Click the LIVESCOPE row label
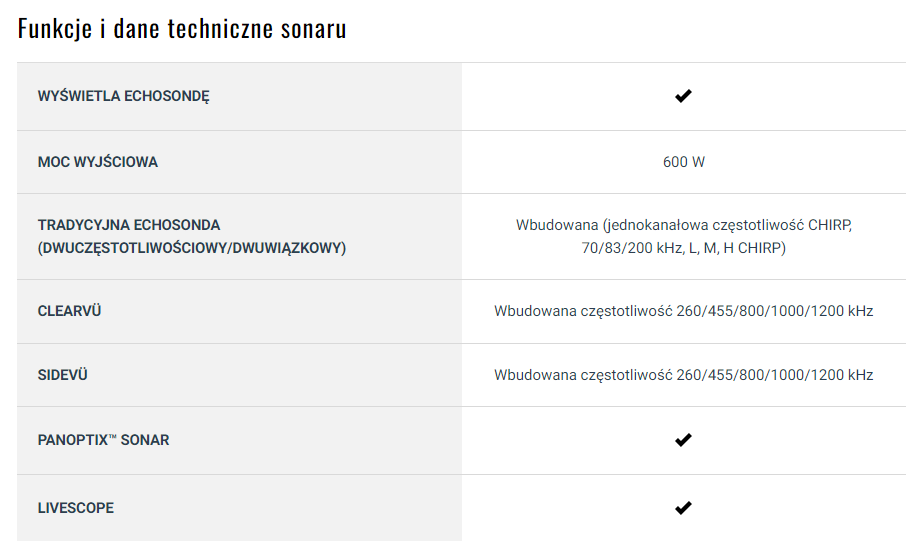 (x=76, y=508)
